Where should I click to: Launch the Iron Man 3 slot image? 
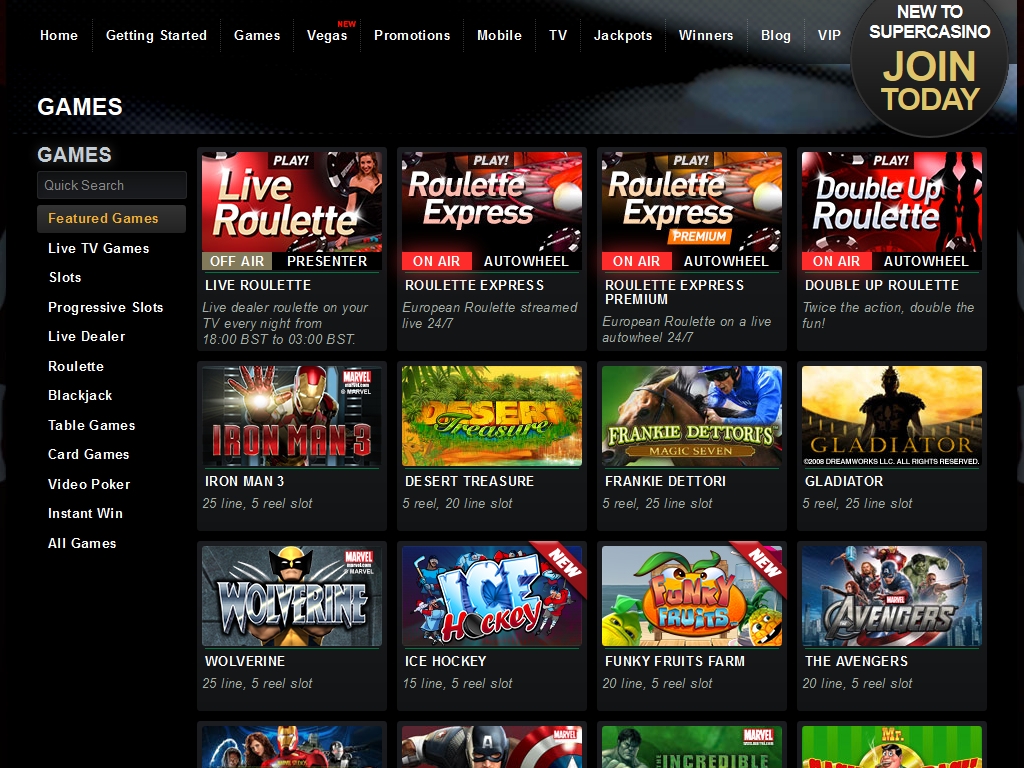point(291,416)
